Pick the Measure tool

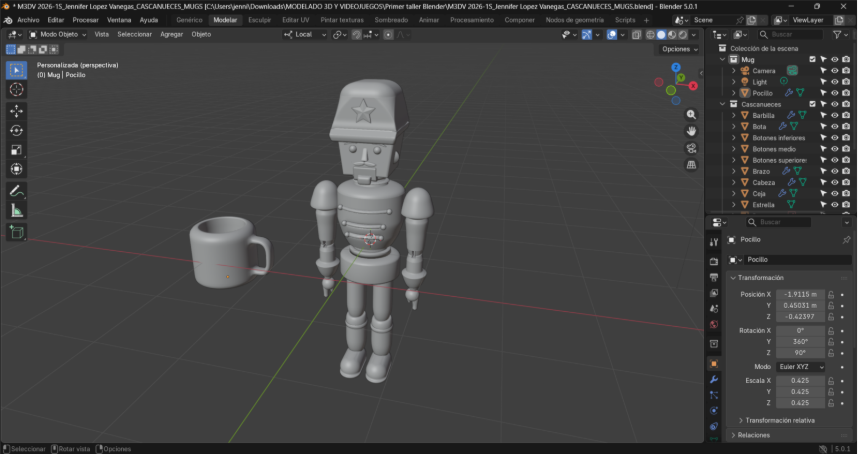click(x=16, y=210)
